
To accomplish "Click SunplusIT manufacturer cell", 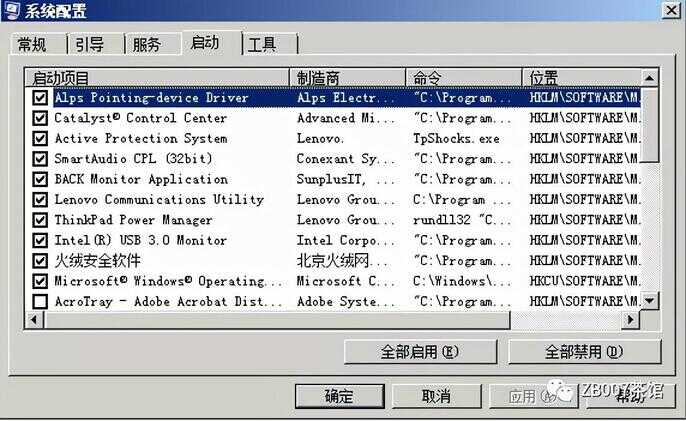I will coord(345,179).
